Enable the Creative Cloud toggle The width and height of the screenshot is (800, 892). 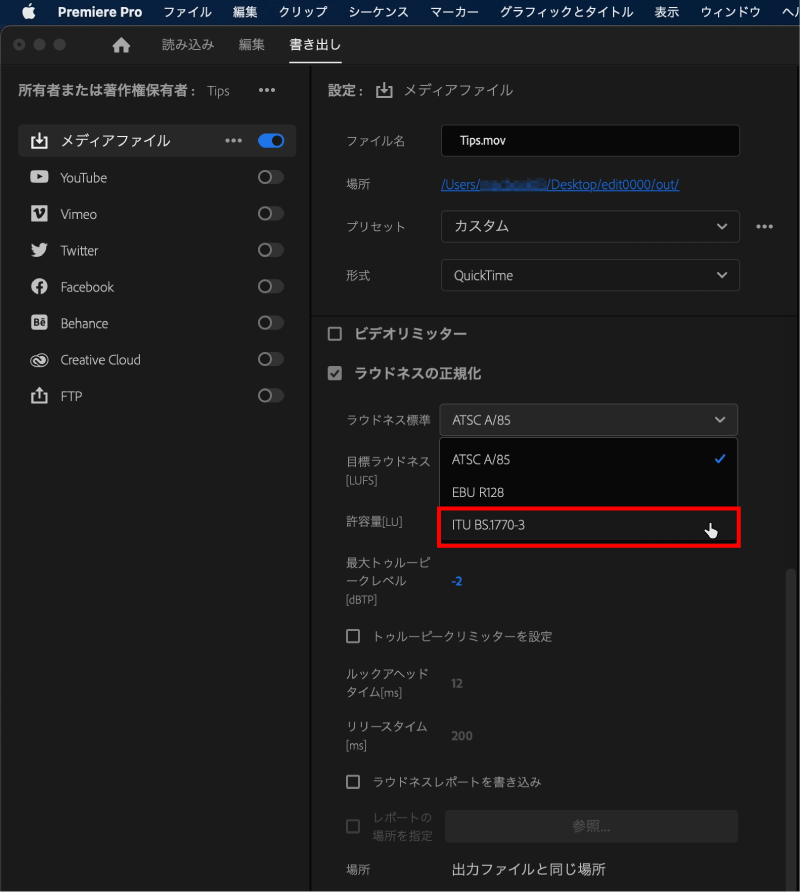click(271, 359)
